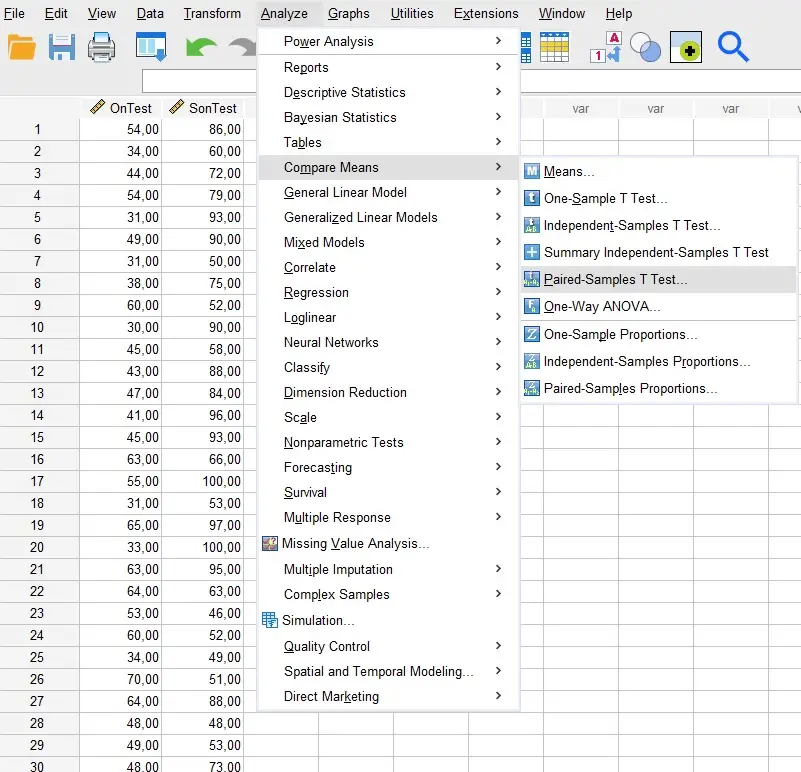
Task: Expand the Reports submenu arrow
Action: pyautogui.click(x=499, y=66)
